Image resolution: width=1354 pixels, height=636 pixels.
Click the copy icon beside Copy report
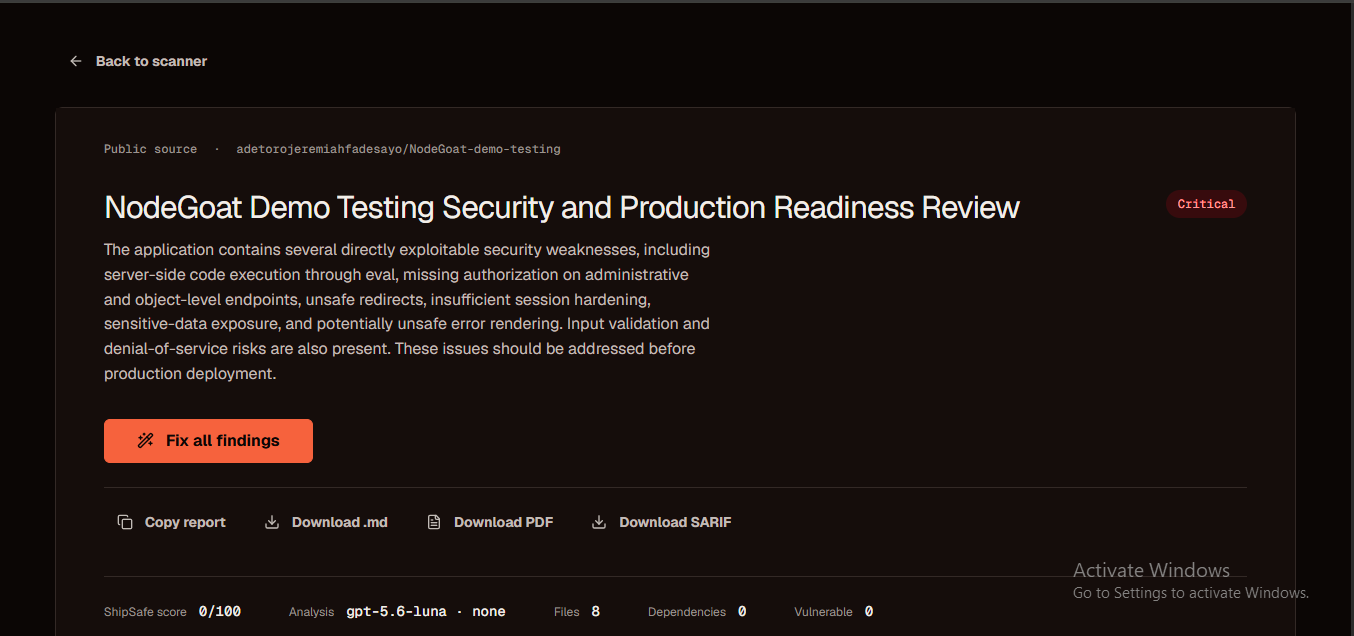(x=125, y=522)
